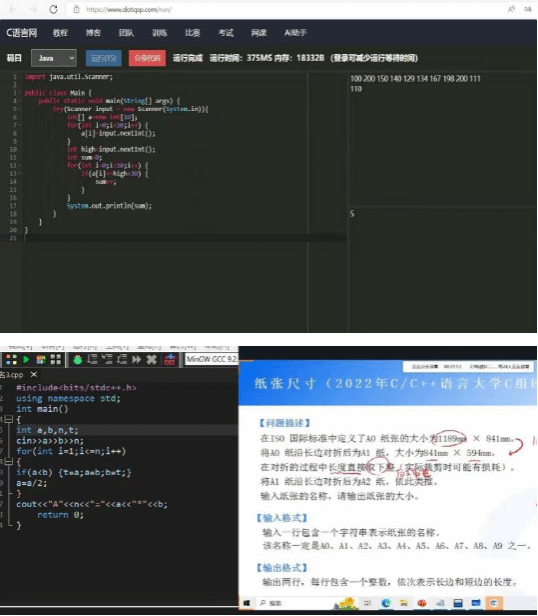Click the red profiling icon in toolbar

pyautogui.click(x=170, y=359)
